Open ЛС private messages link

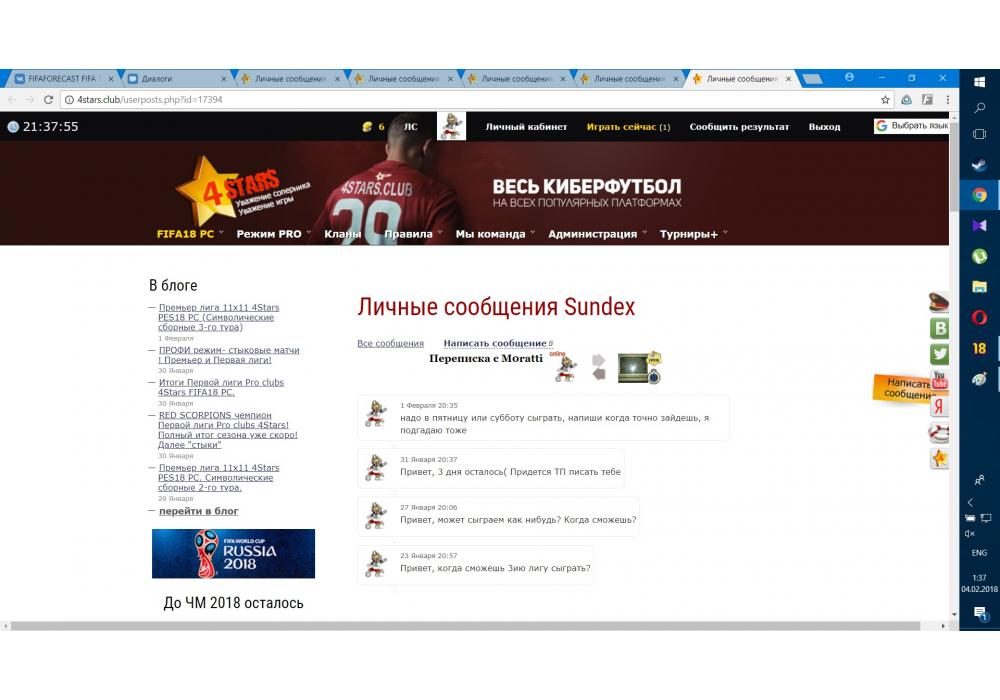411,127
